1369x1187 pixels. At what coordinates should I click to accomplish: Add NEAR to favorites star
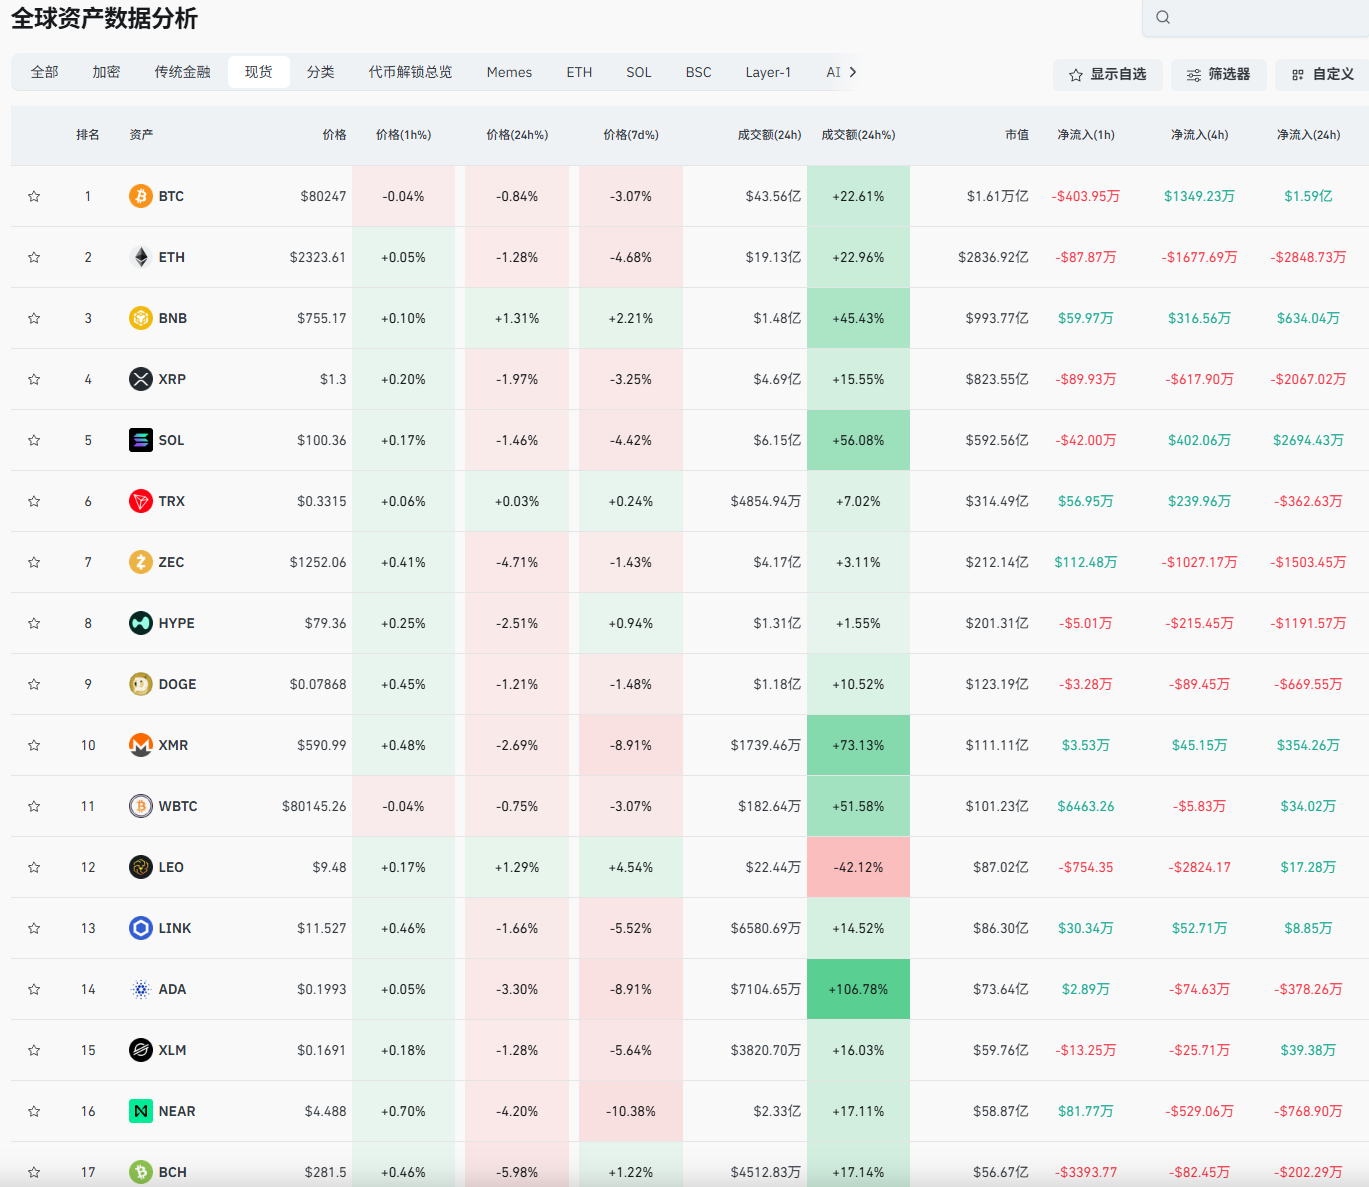(34, 1111)
